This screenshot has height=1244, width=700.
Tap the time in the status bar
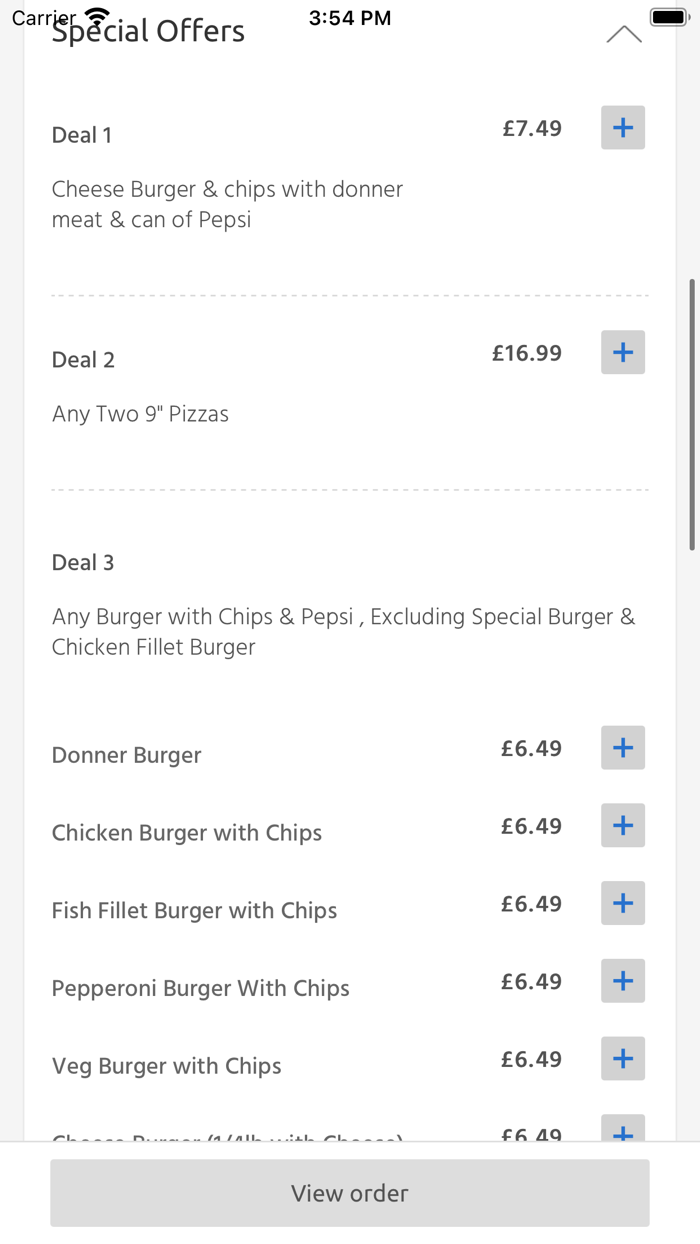(350, 16)
